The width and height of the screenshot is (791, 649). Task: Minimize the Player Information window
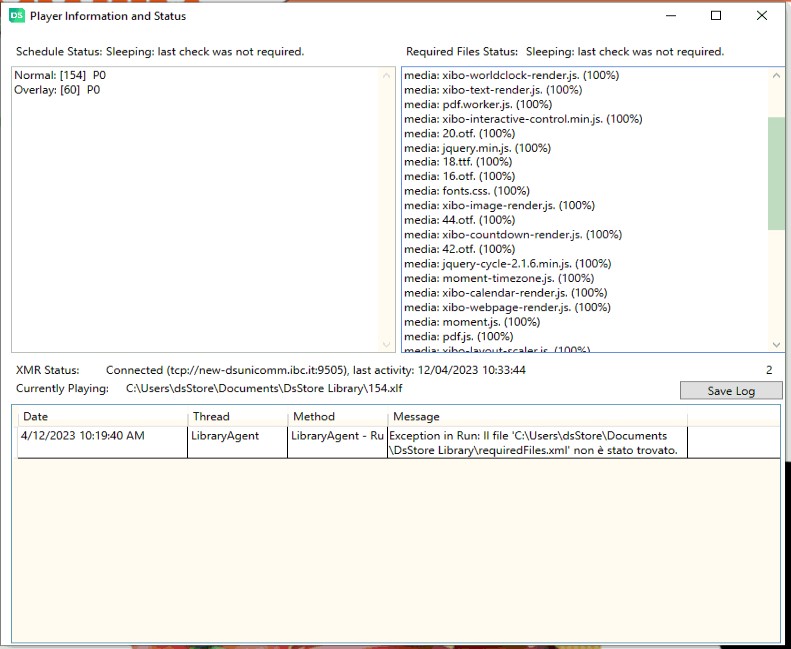(670, 16)
